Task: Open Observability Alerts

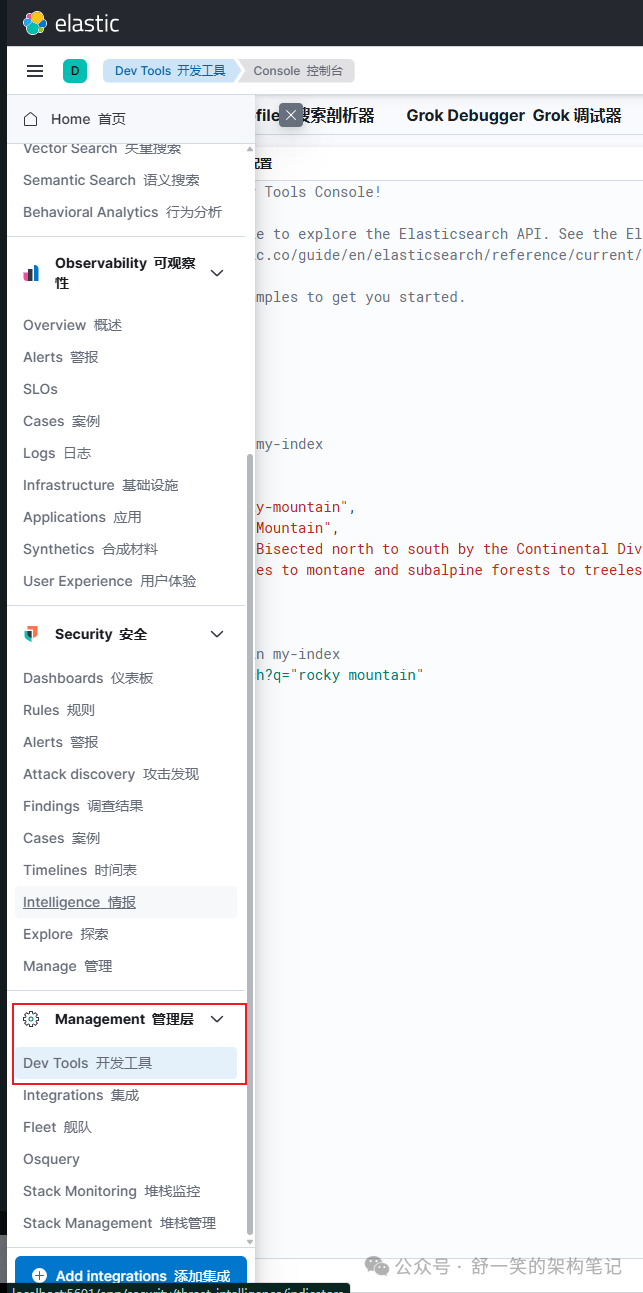Action: click(60, 357)
